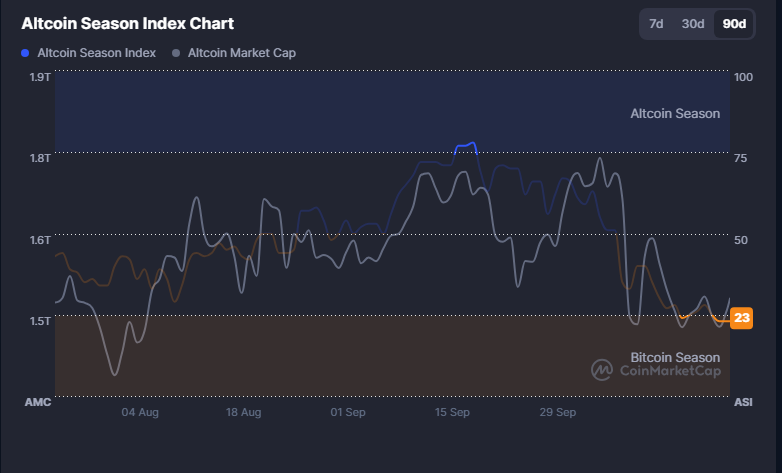
Task: Click the 01 Sep date marker
Action: [x=349, y=412]
